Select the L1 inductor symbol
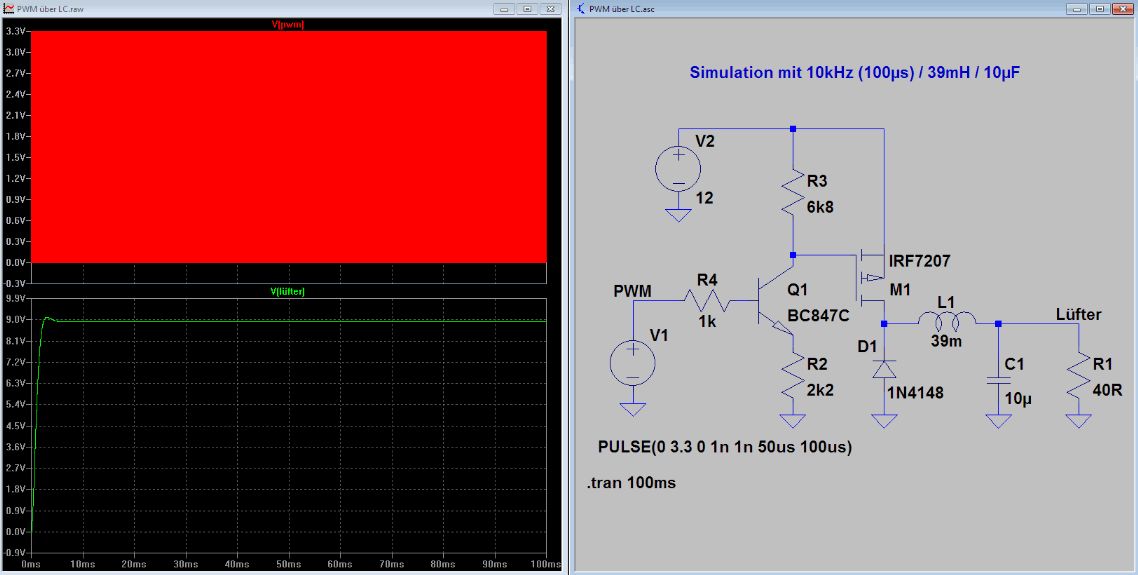This screenshot has width=1138, height=575. [948, 320]
